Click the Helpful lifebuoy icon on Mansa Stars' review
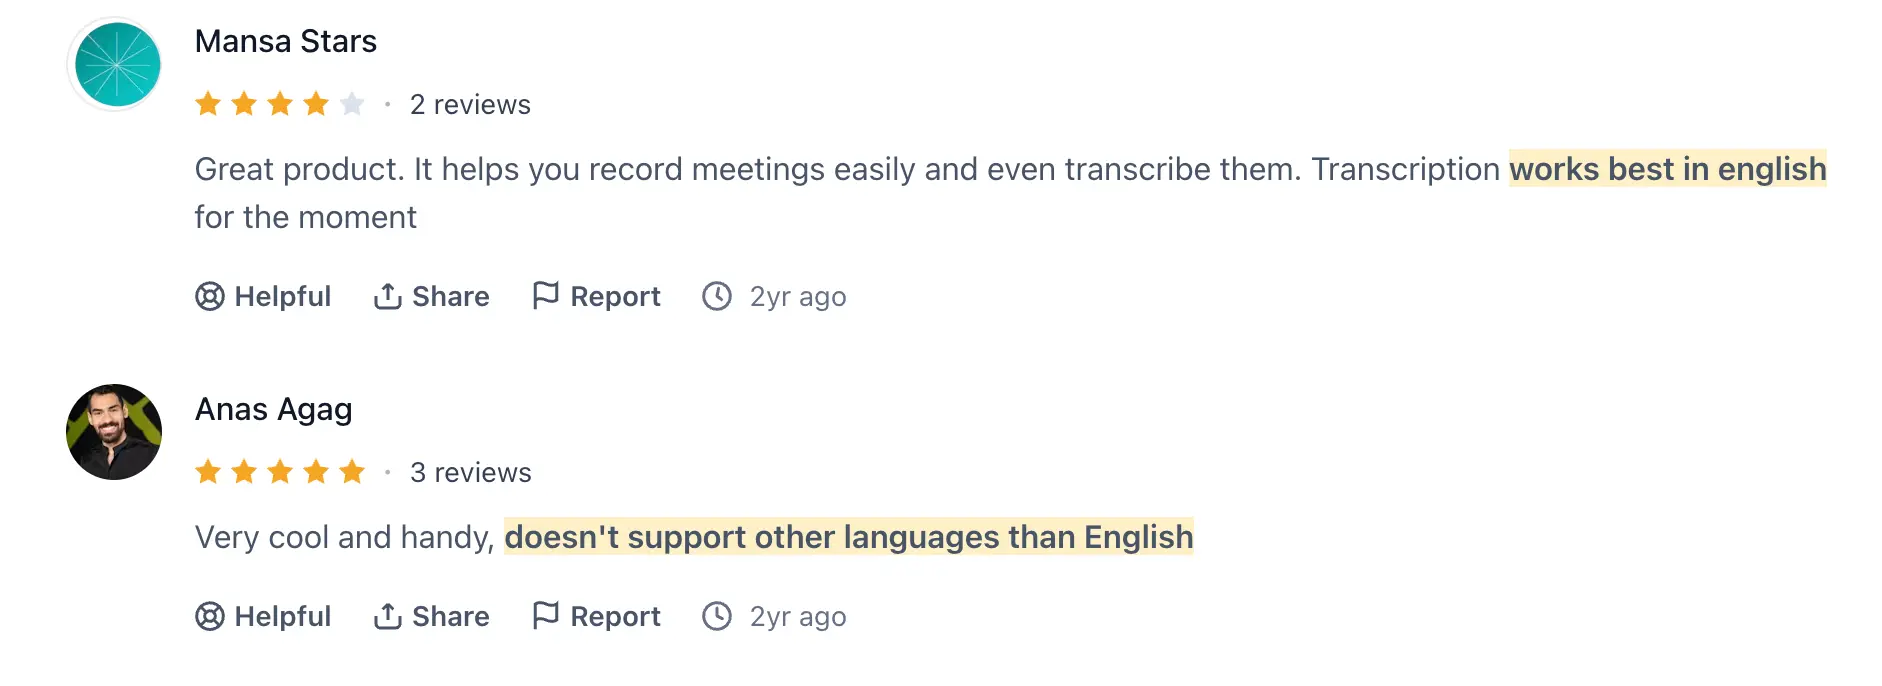 tap(210, 297)
